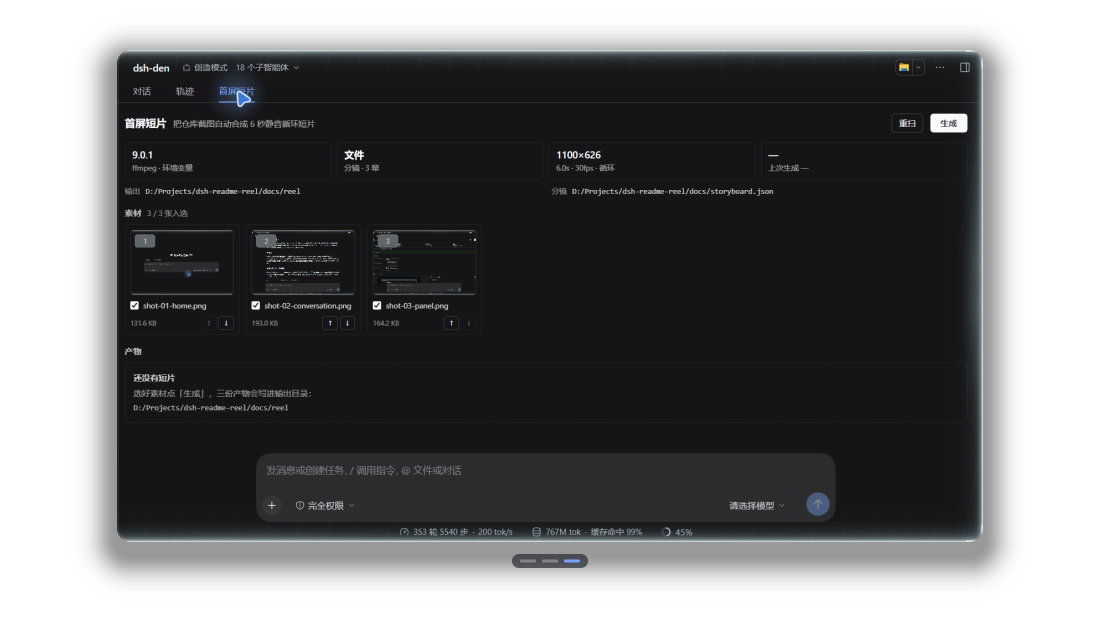Click the blue active page indicator dash
Viewport: 1100px width, 626px height.
click(572, 561)
